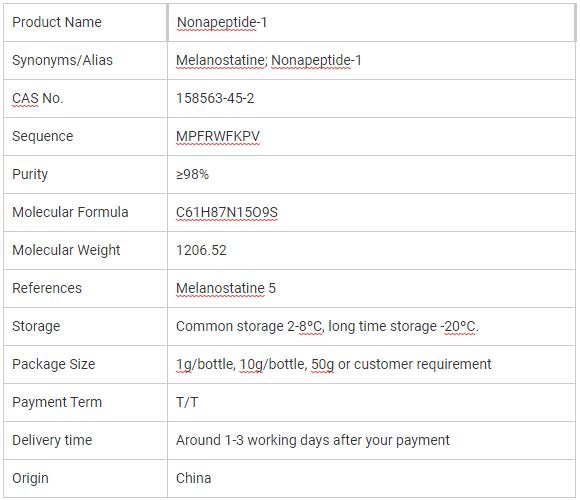580x500 pixels.
Task: Select the China origin value
Action: point(193,478)
